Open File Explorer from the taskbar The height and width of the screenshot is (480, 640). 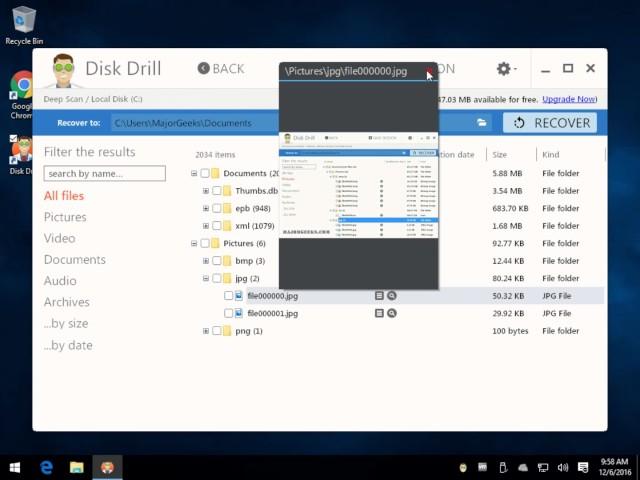coord(76,467)
